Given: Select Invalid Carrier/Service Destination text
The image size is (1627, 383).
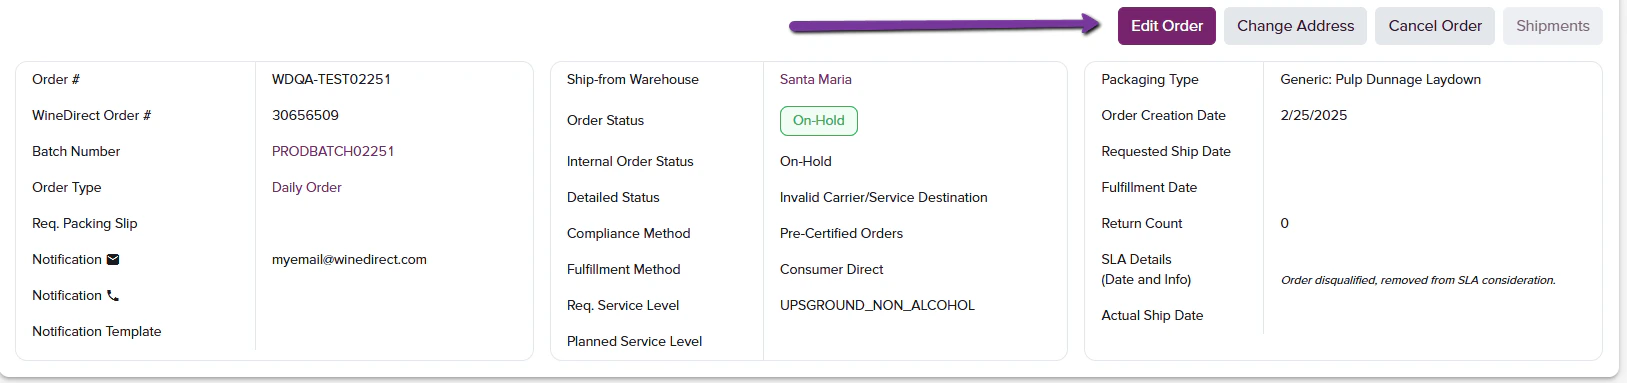Looking at the screenshot, I should tap(884, 197).
